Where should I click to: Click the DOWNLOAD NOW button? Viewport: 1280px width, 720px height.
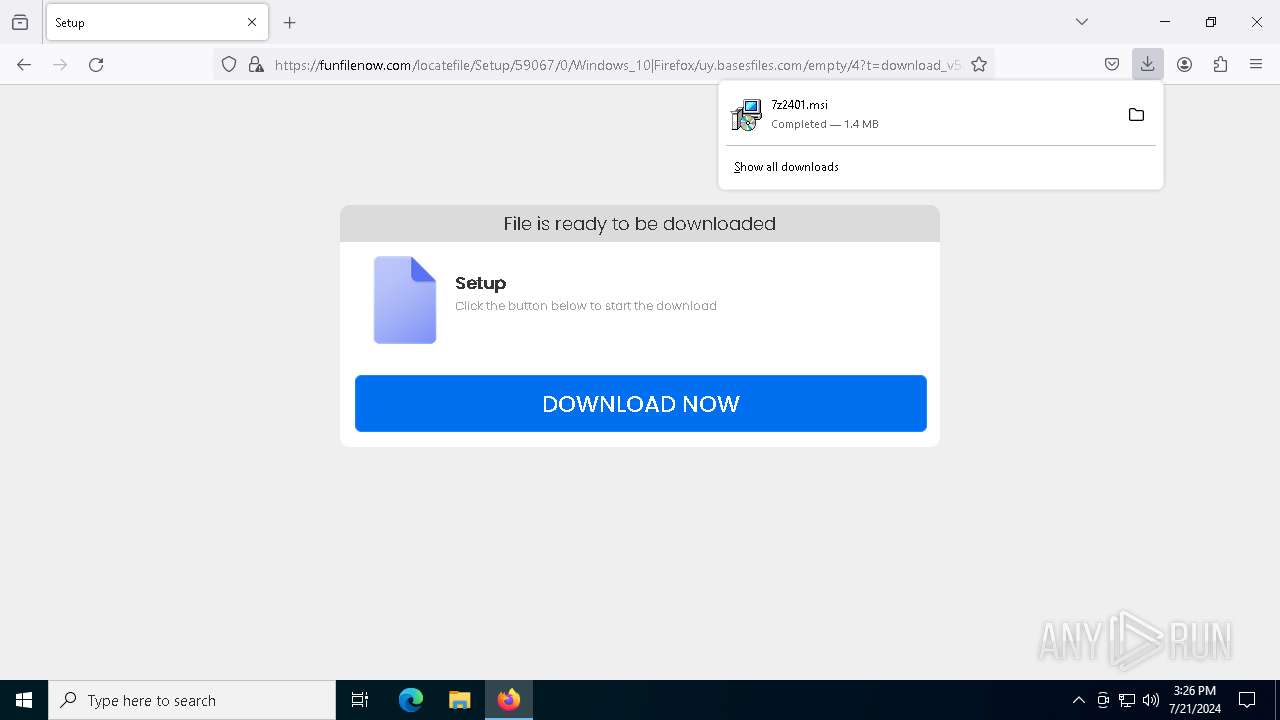[641, 404]
